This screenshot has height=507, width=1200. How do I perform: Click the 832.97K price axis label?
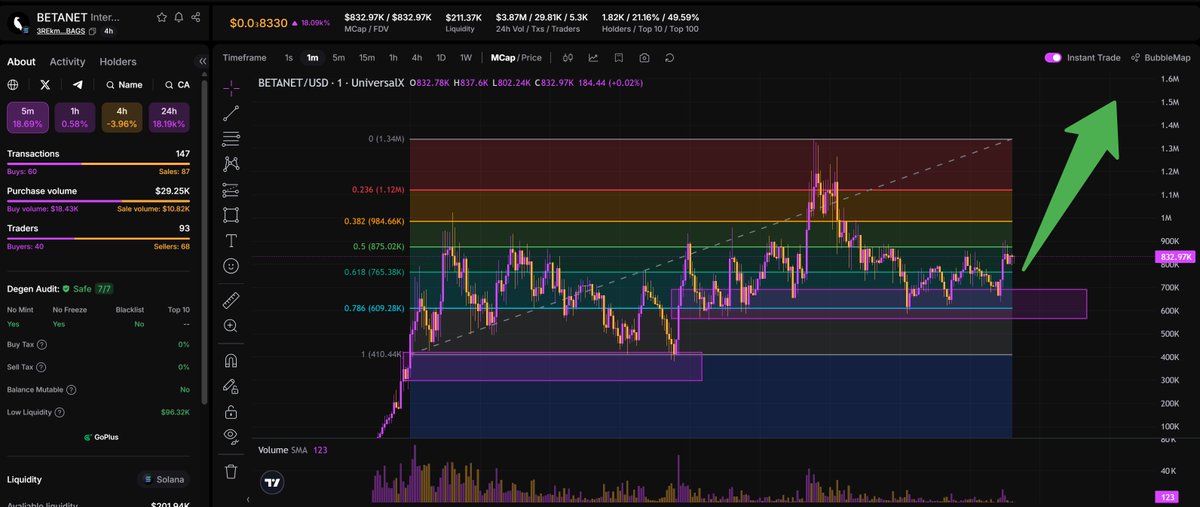1174,257
